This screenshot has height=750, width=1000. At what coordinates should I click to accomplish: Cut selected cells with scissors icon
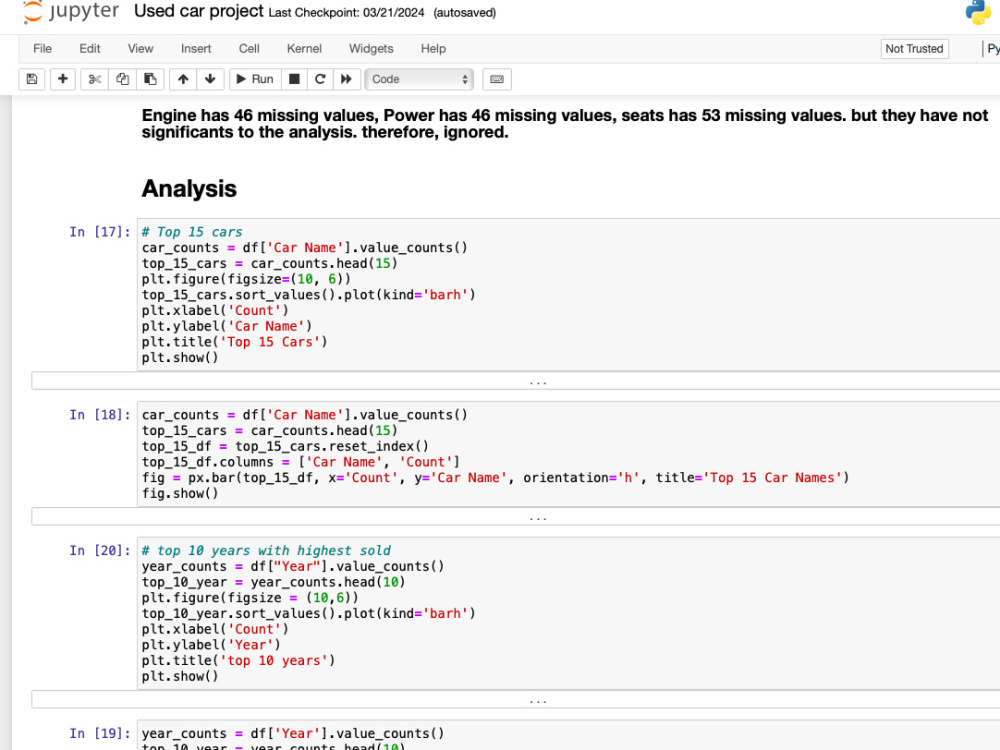coord(94,79)
